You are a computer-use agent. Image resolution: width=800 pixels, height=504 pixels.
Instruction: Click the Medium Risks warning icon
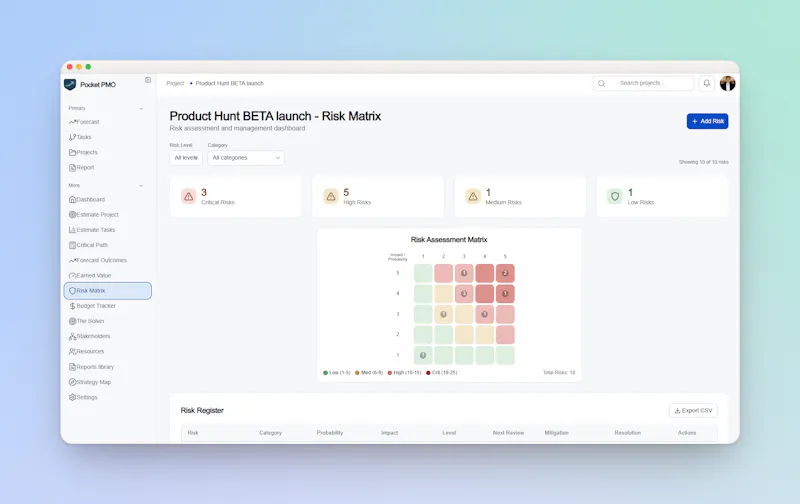tap(473, 196)
